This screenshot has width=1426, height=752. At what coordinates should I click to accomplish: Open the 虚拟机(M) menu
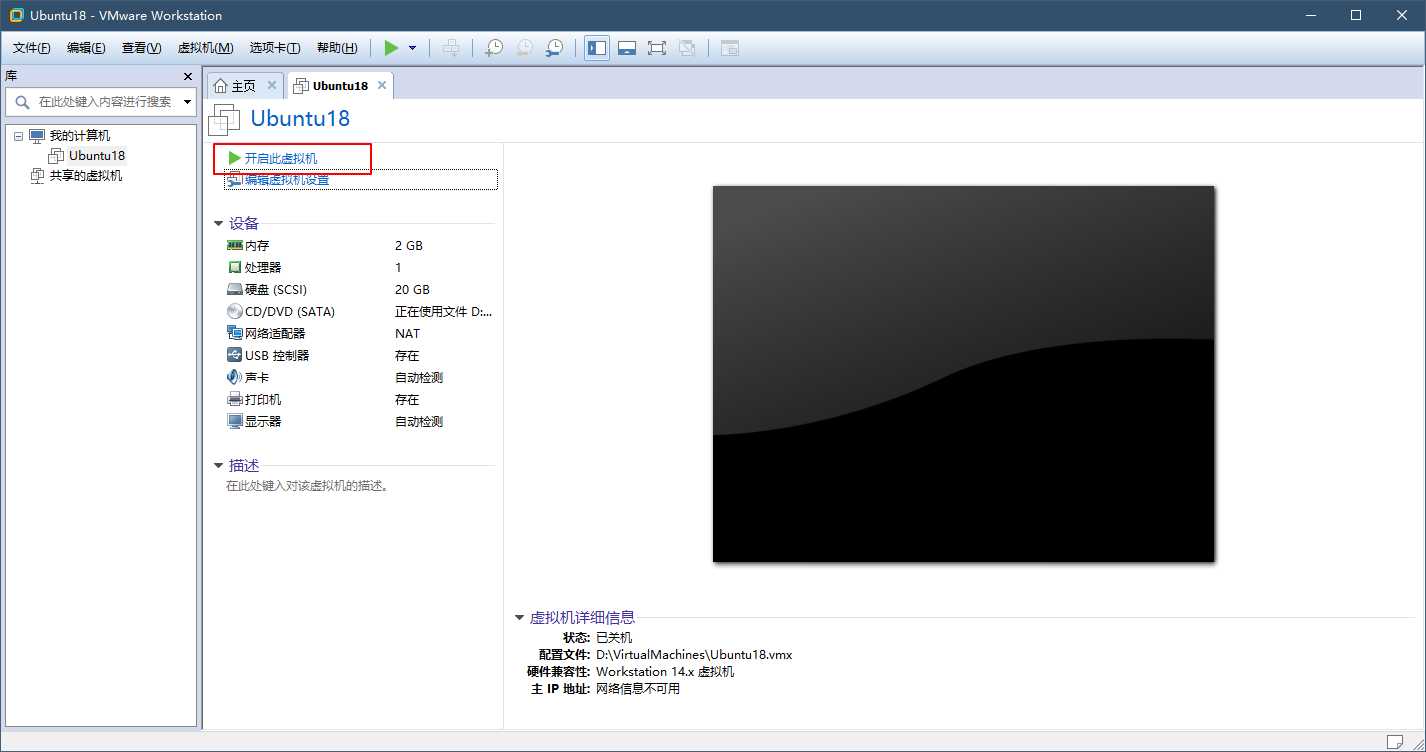(205, 48)
